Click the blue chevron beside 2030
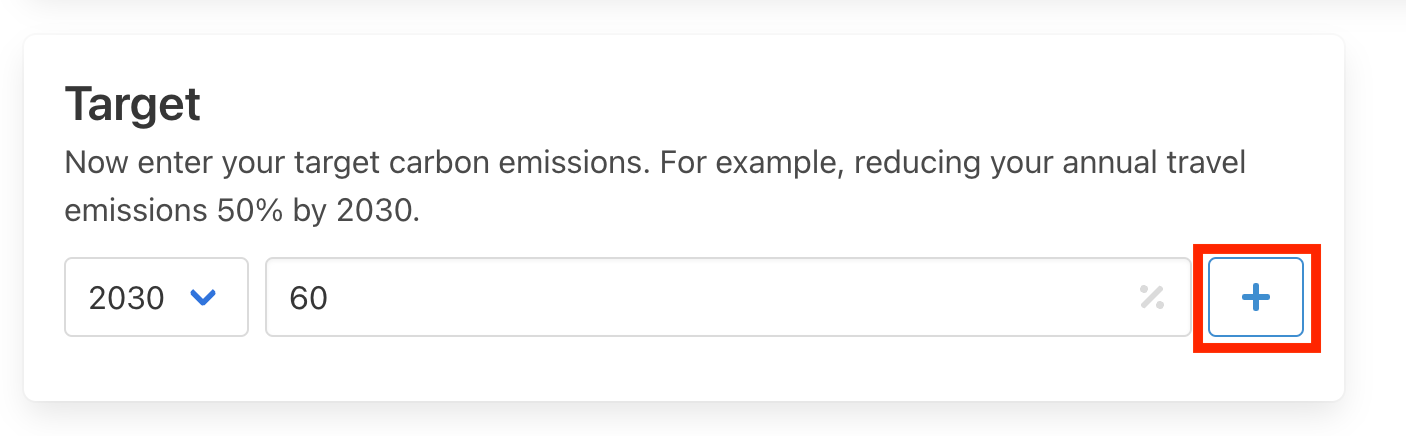Screen dimensions: 1406x436 pos(203,297)
